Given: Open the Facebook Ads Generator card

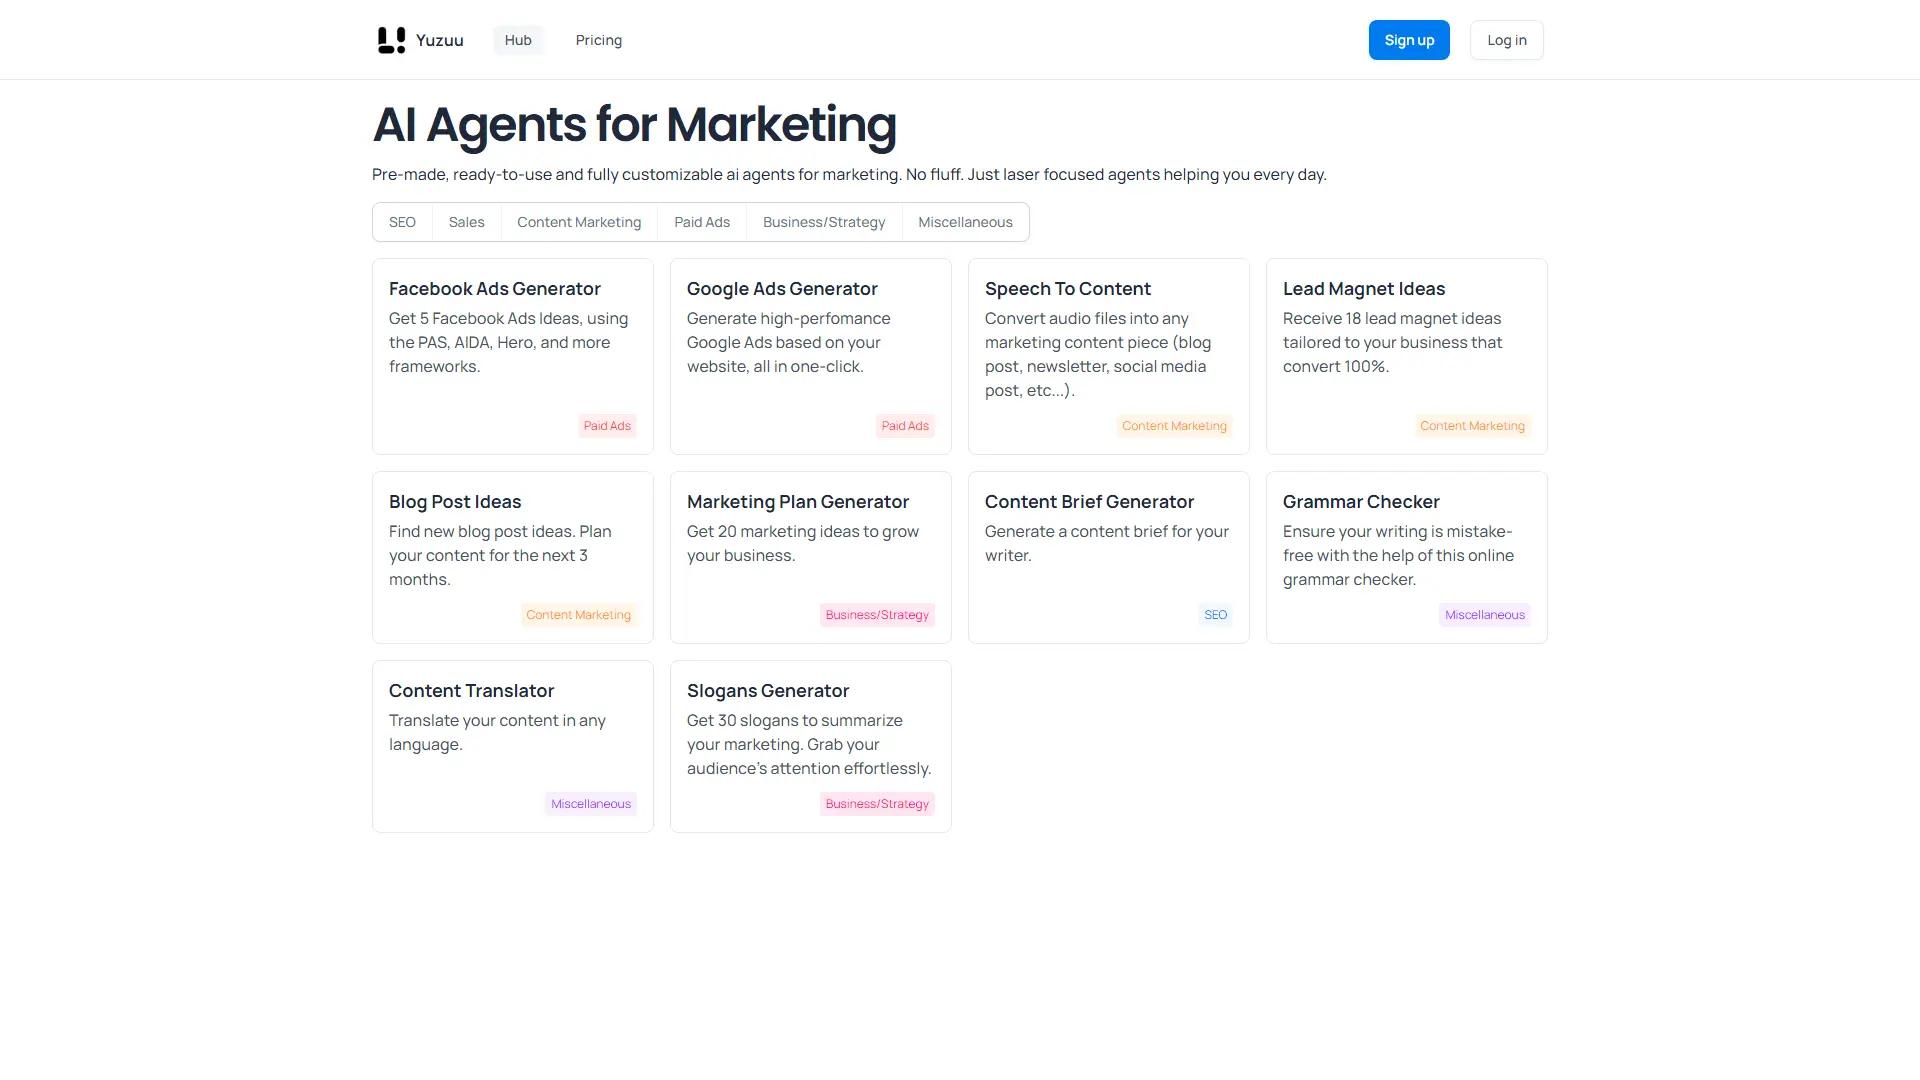Looking at the screenshot, I should coord(512,356).
